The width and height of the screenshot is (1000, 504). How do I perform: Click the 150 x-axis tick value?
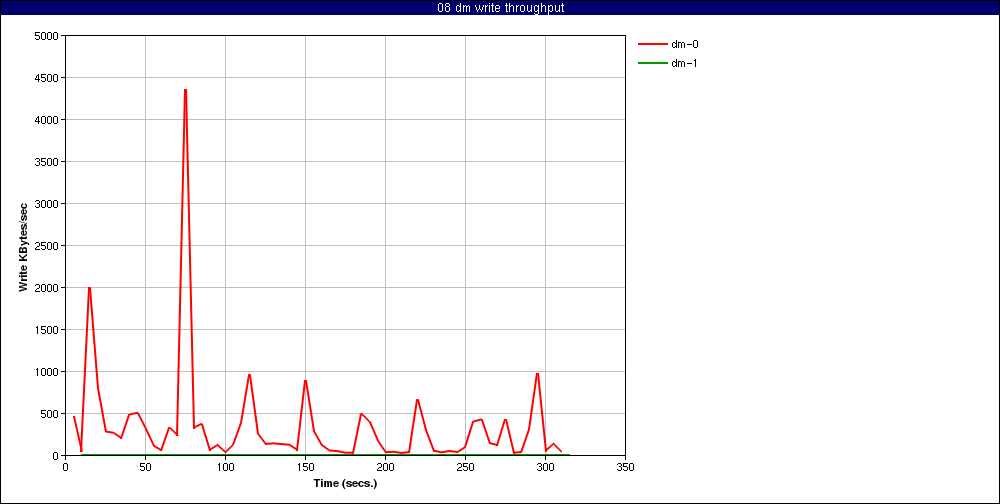pyautogui.click(x=305, y=466)
